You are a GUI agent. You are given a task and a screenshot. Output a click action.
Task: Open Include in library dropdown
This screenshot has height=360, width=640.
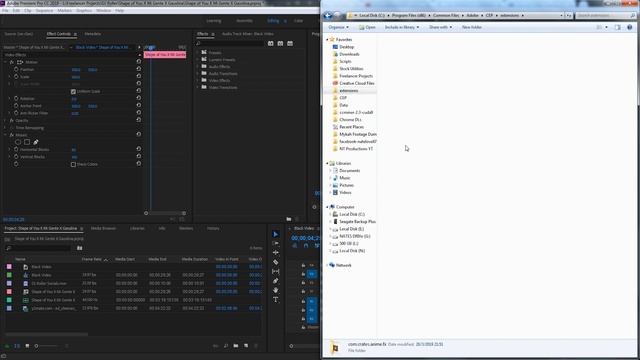click(x=402, y=27)
